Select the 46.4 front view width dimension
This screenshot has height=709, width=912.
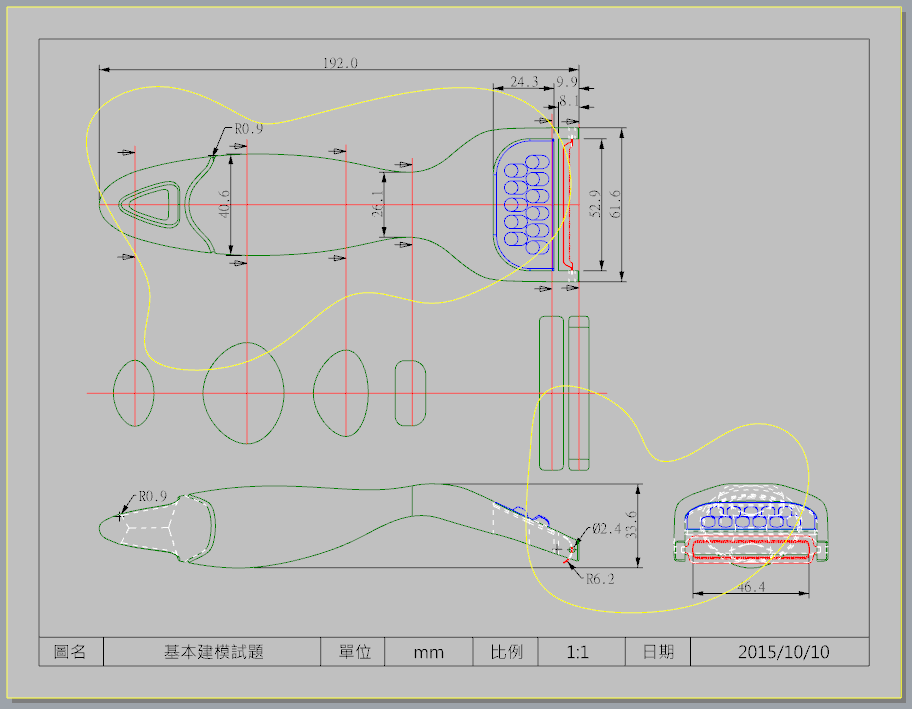coord(749,588)
